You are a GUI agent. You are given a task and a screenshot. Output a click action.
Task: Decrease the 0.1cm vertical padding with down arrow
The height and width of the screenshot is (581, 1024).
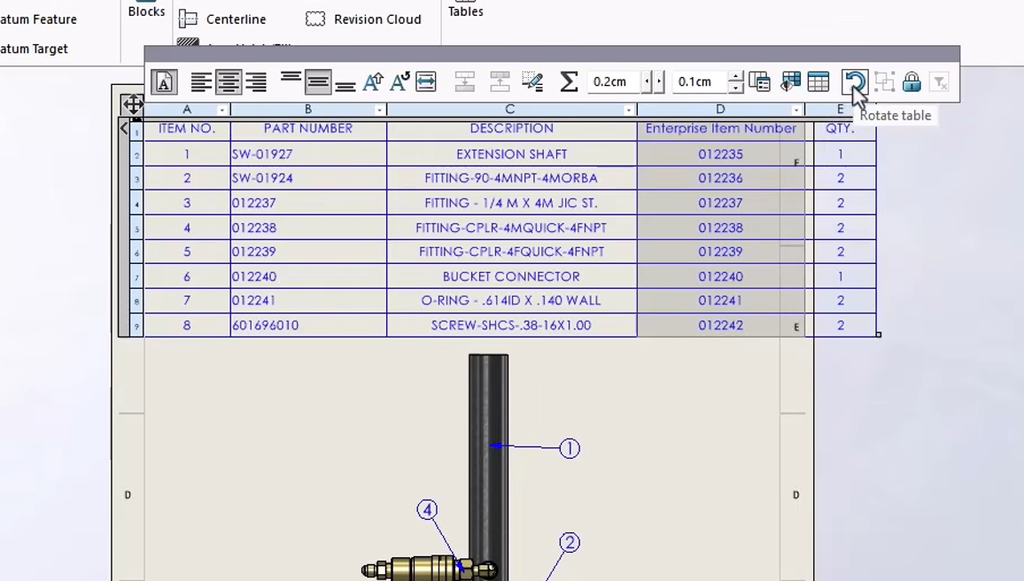pyautogui.click(x=736, y=87)
